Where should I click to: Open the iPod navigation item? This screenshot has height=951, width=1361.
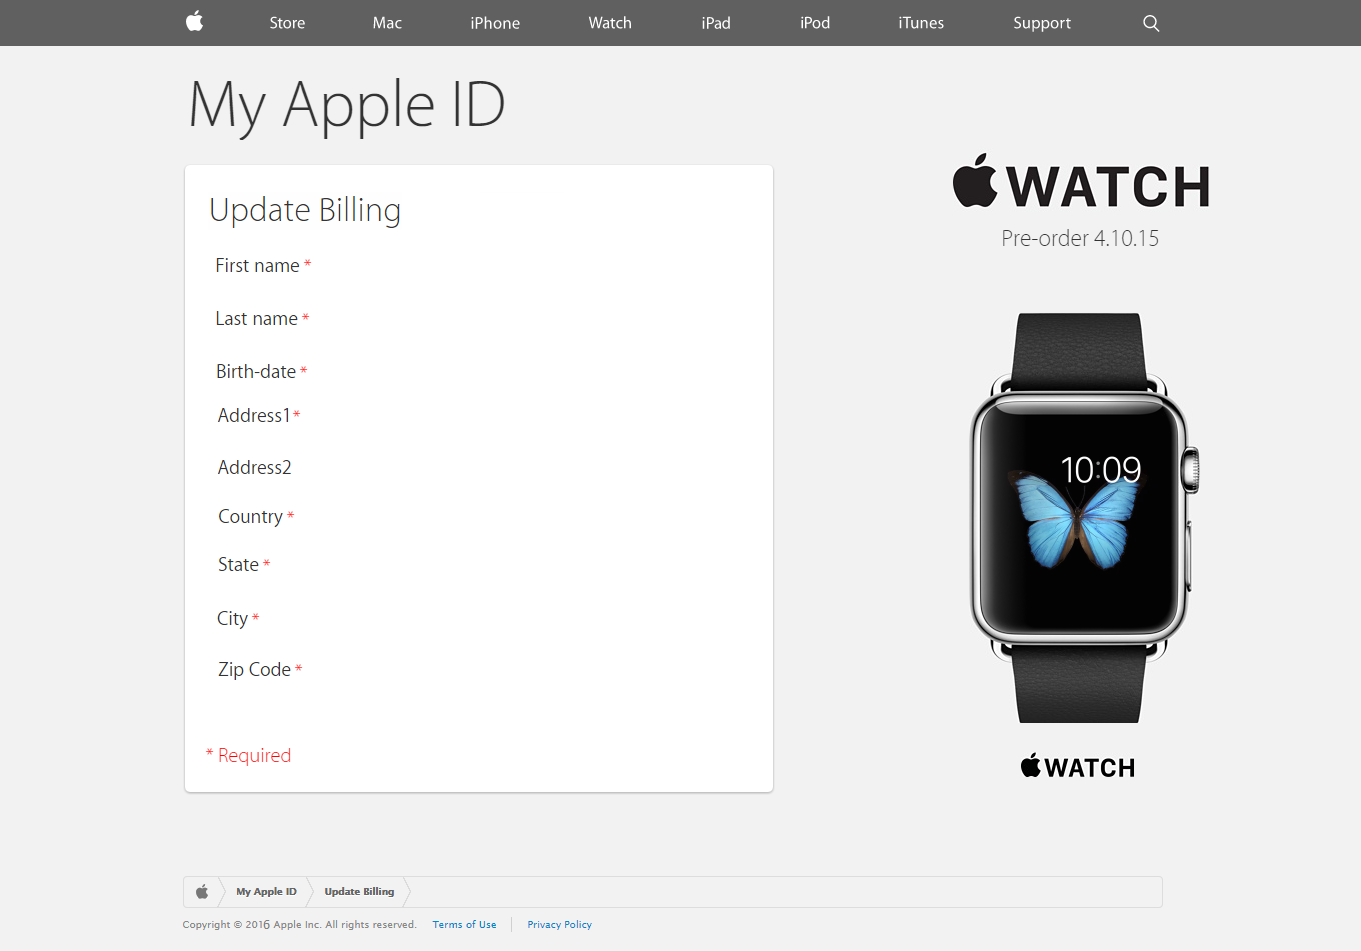point(815,23)
